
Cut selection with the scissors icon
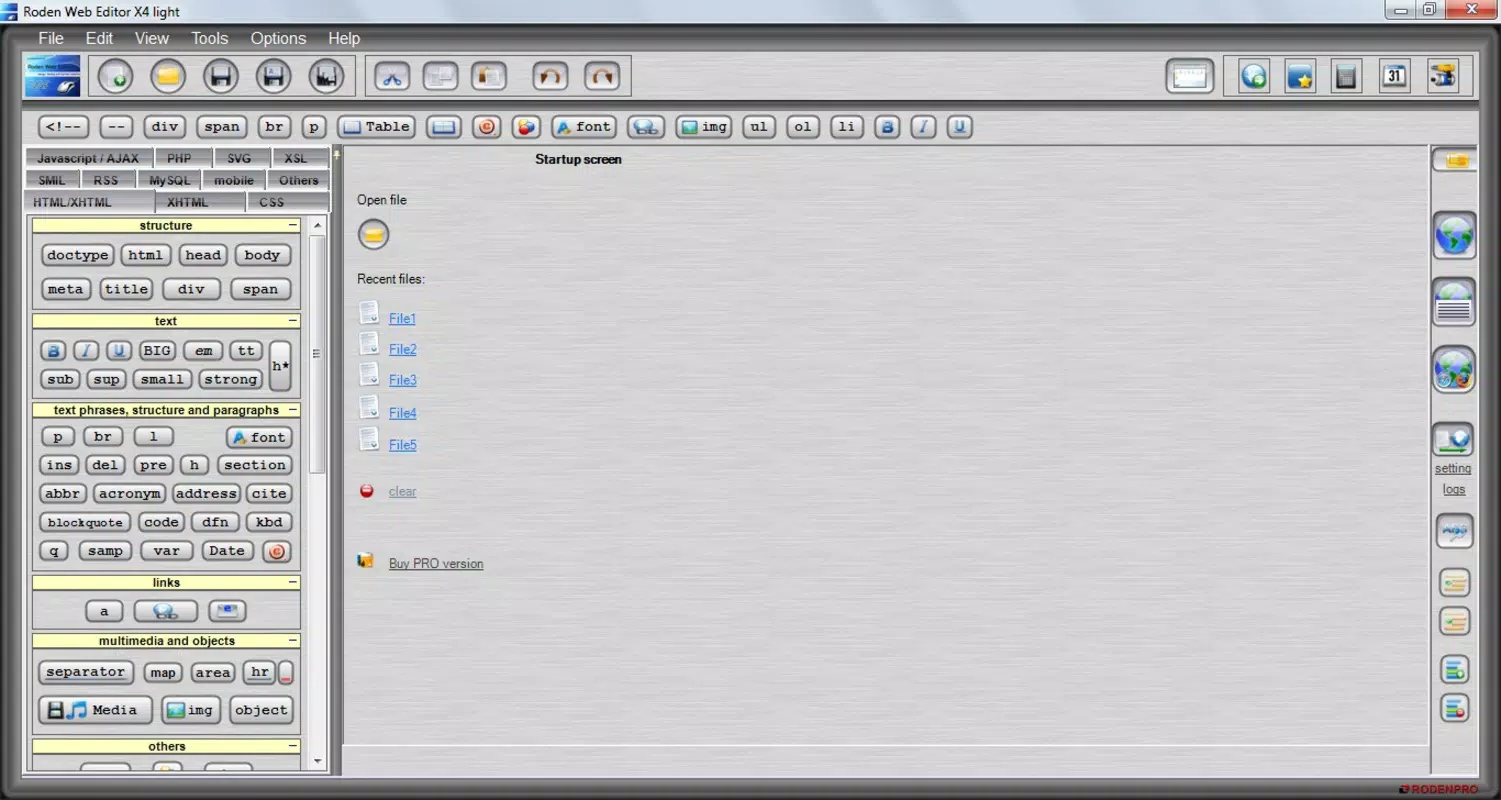(392, 76)
